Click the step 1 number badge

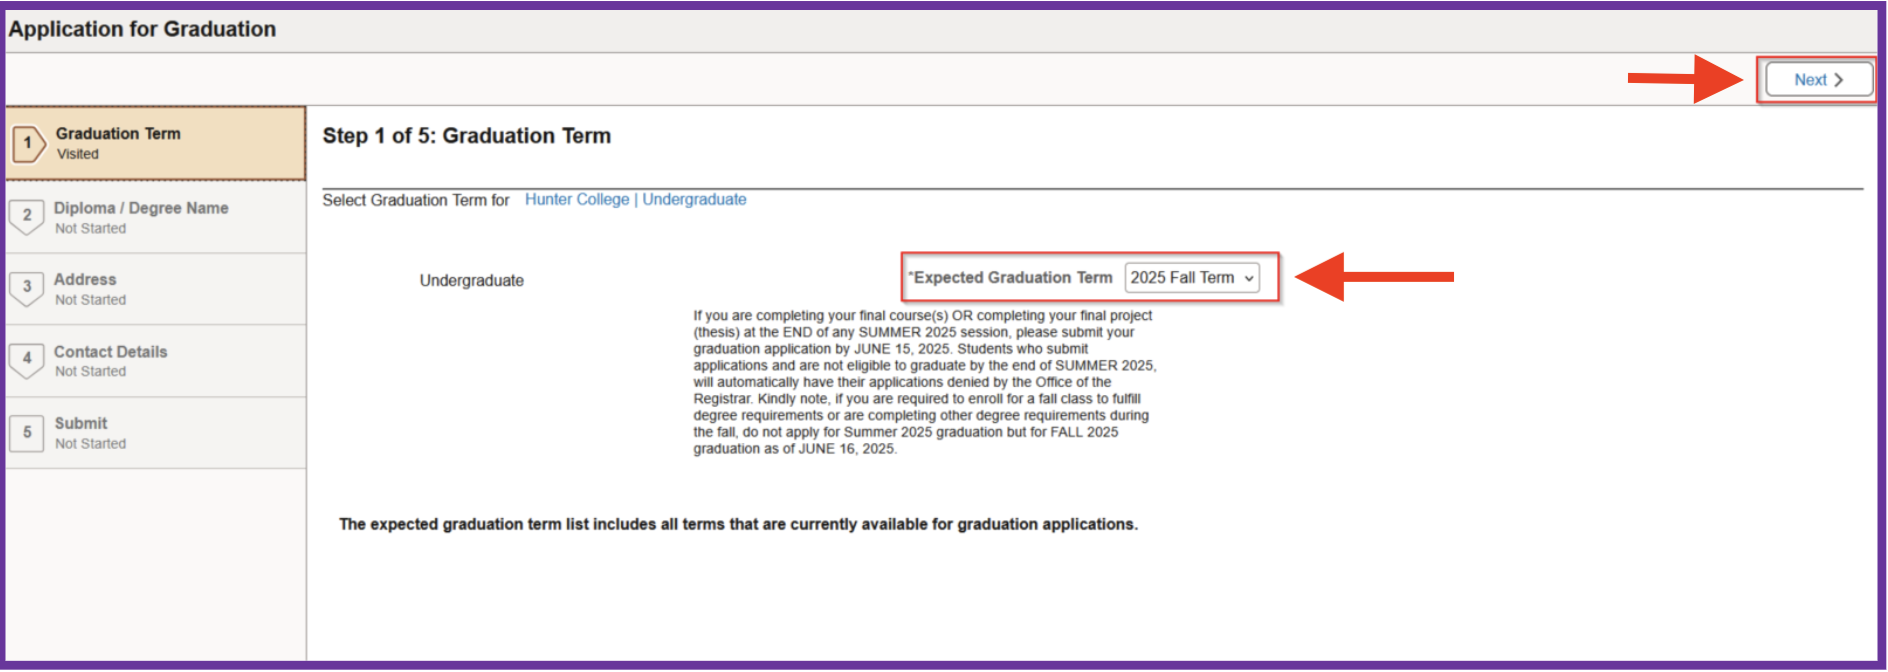coord(28,143)
